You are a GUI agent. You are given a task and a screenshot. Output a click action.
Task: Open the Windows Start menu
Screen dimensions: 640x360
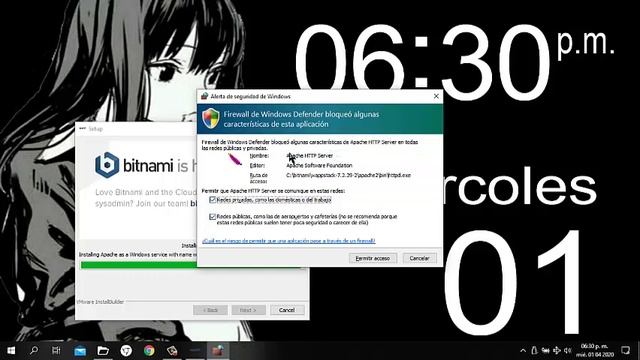click(x=11, y=350)
